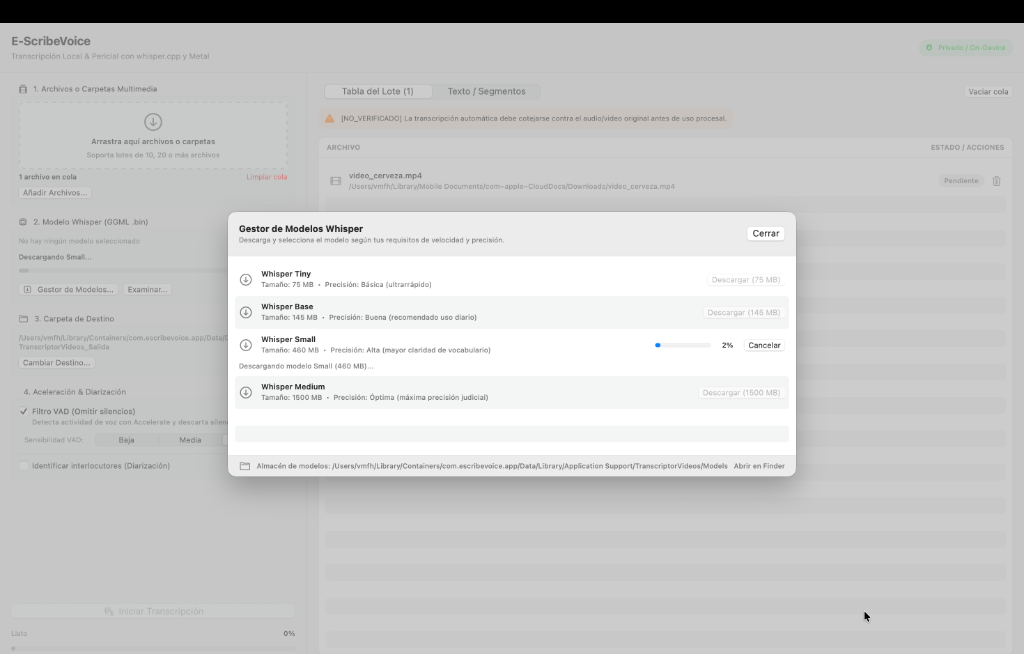Viewport: 1024px width, 654px height.
Task: Delete video_cerveza.mp4 with the trash icon
Action: (997, 181)
